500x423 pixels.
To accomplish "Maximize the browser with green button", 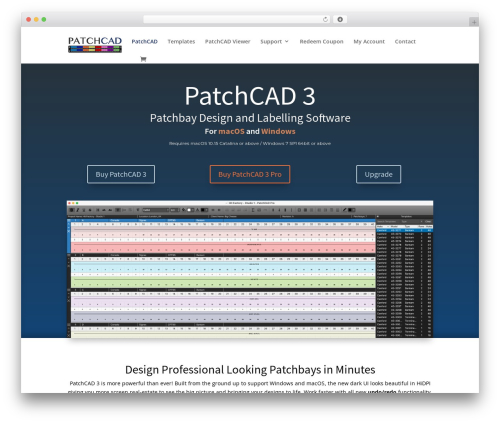I will [44, 20].
